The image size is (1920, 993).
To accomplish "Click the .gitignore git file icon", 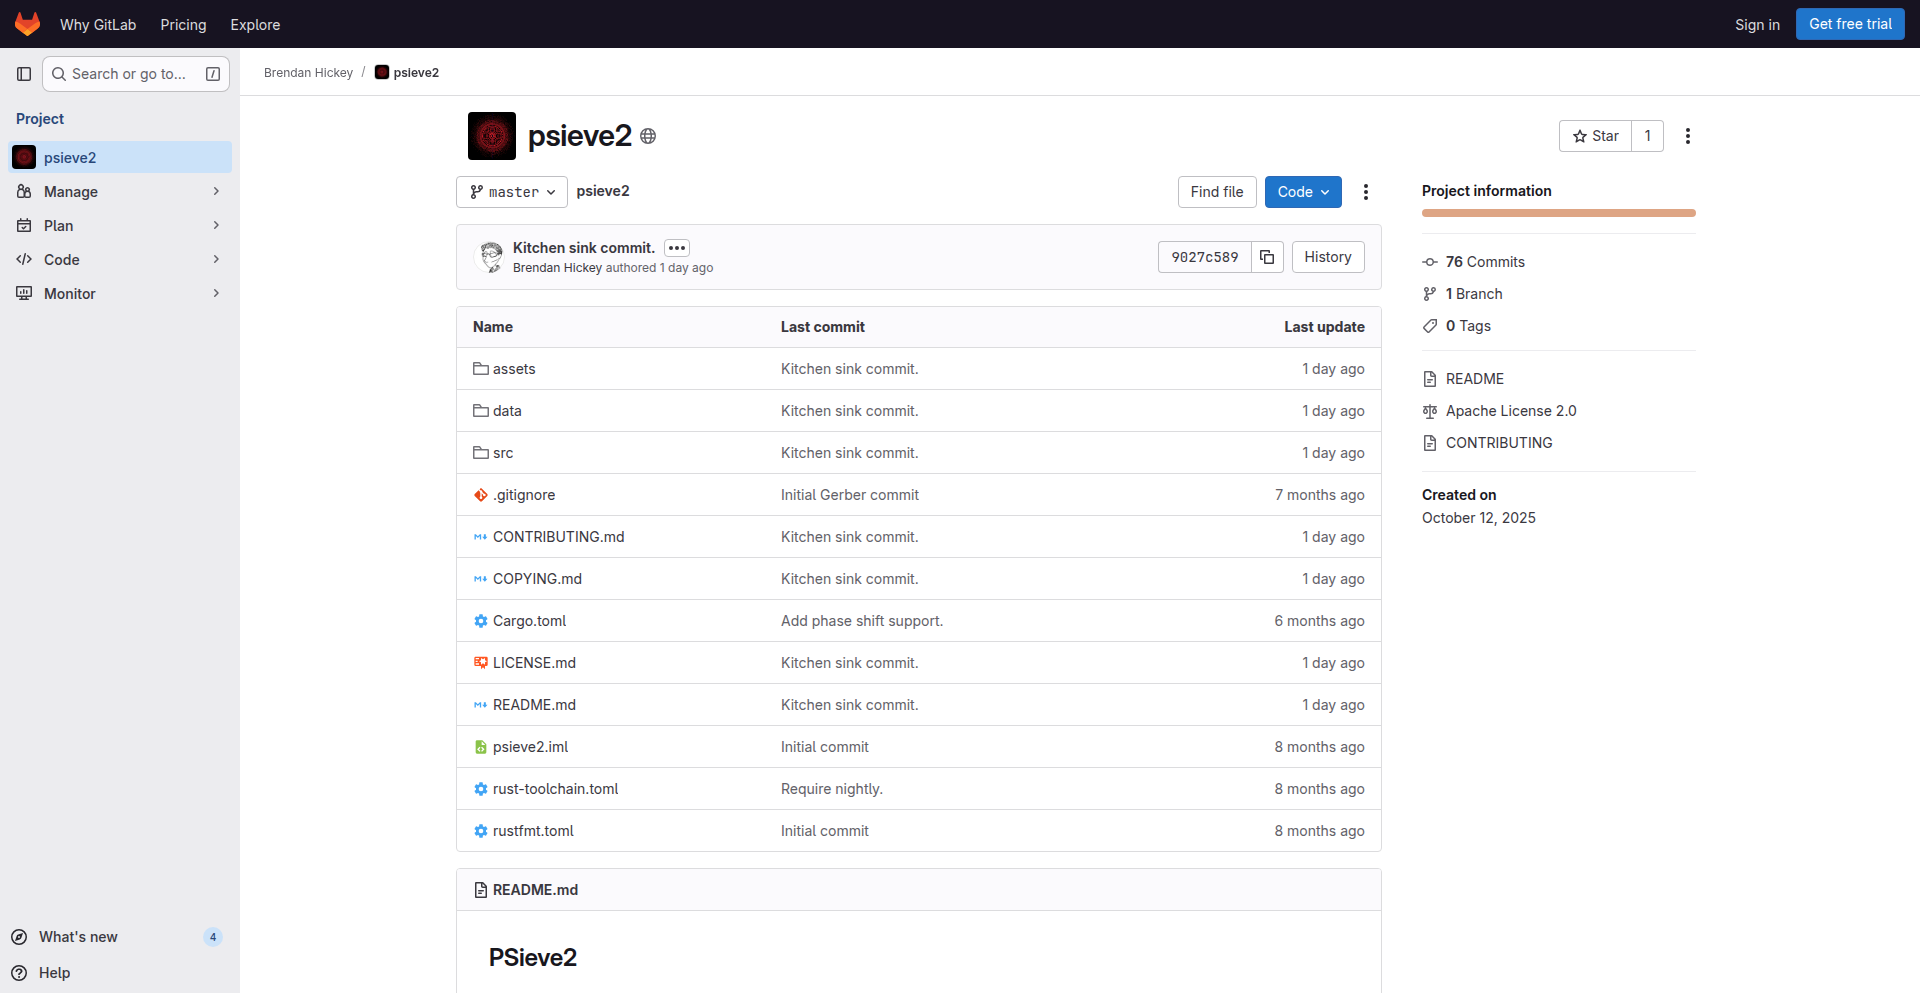I will point(481,495).
